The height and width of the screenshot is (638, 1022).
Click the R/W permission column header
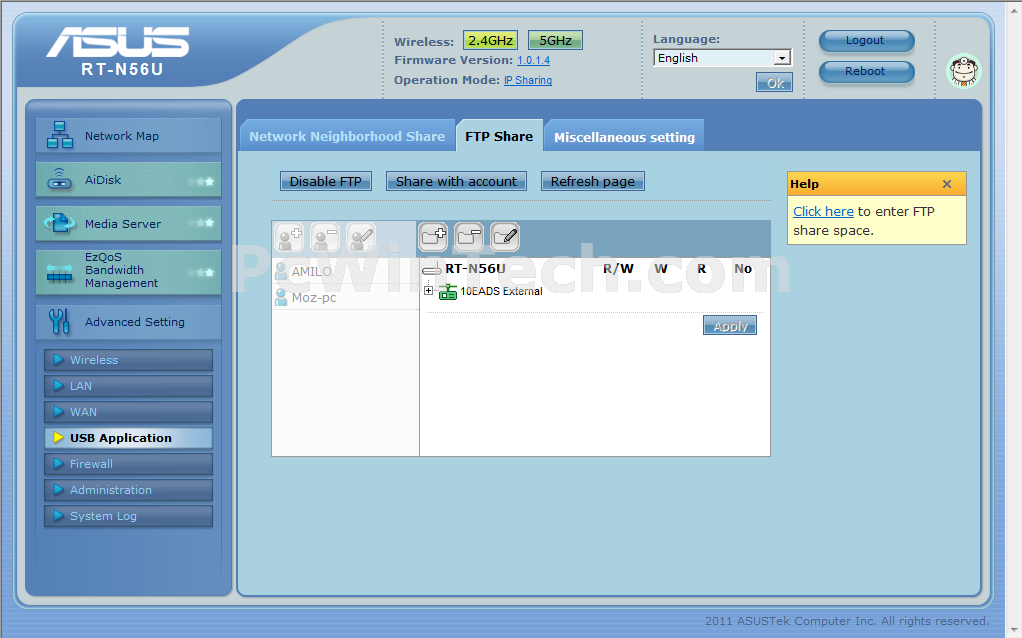coord(618,268)
